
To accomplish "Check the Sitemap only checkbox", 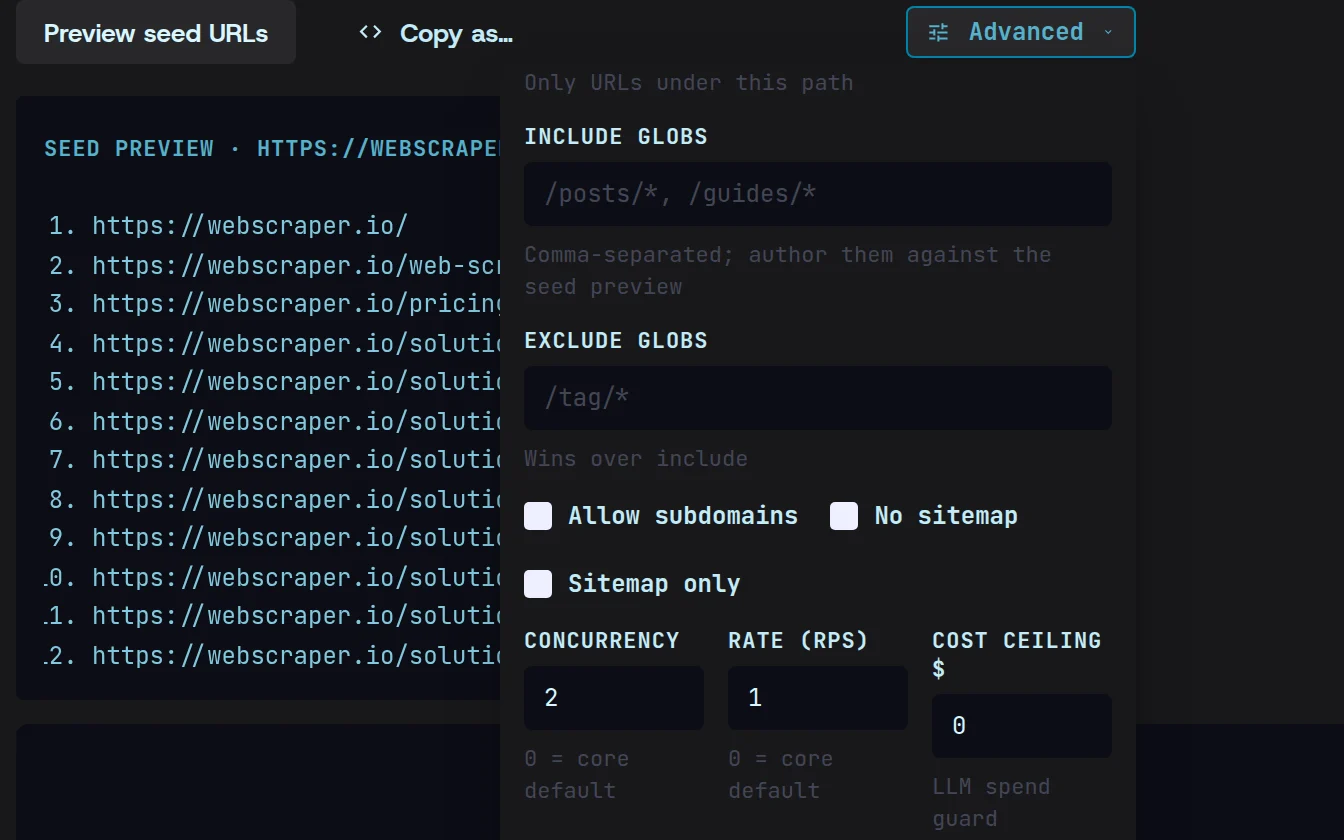I will 538,584.
